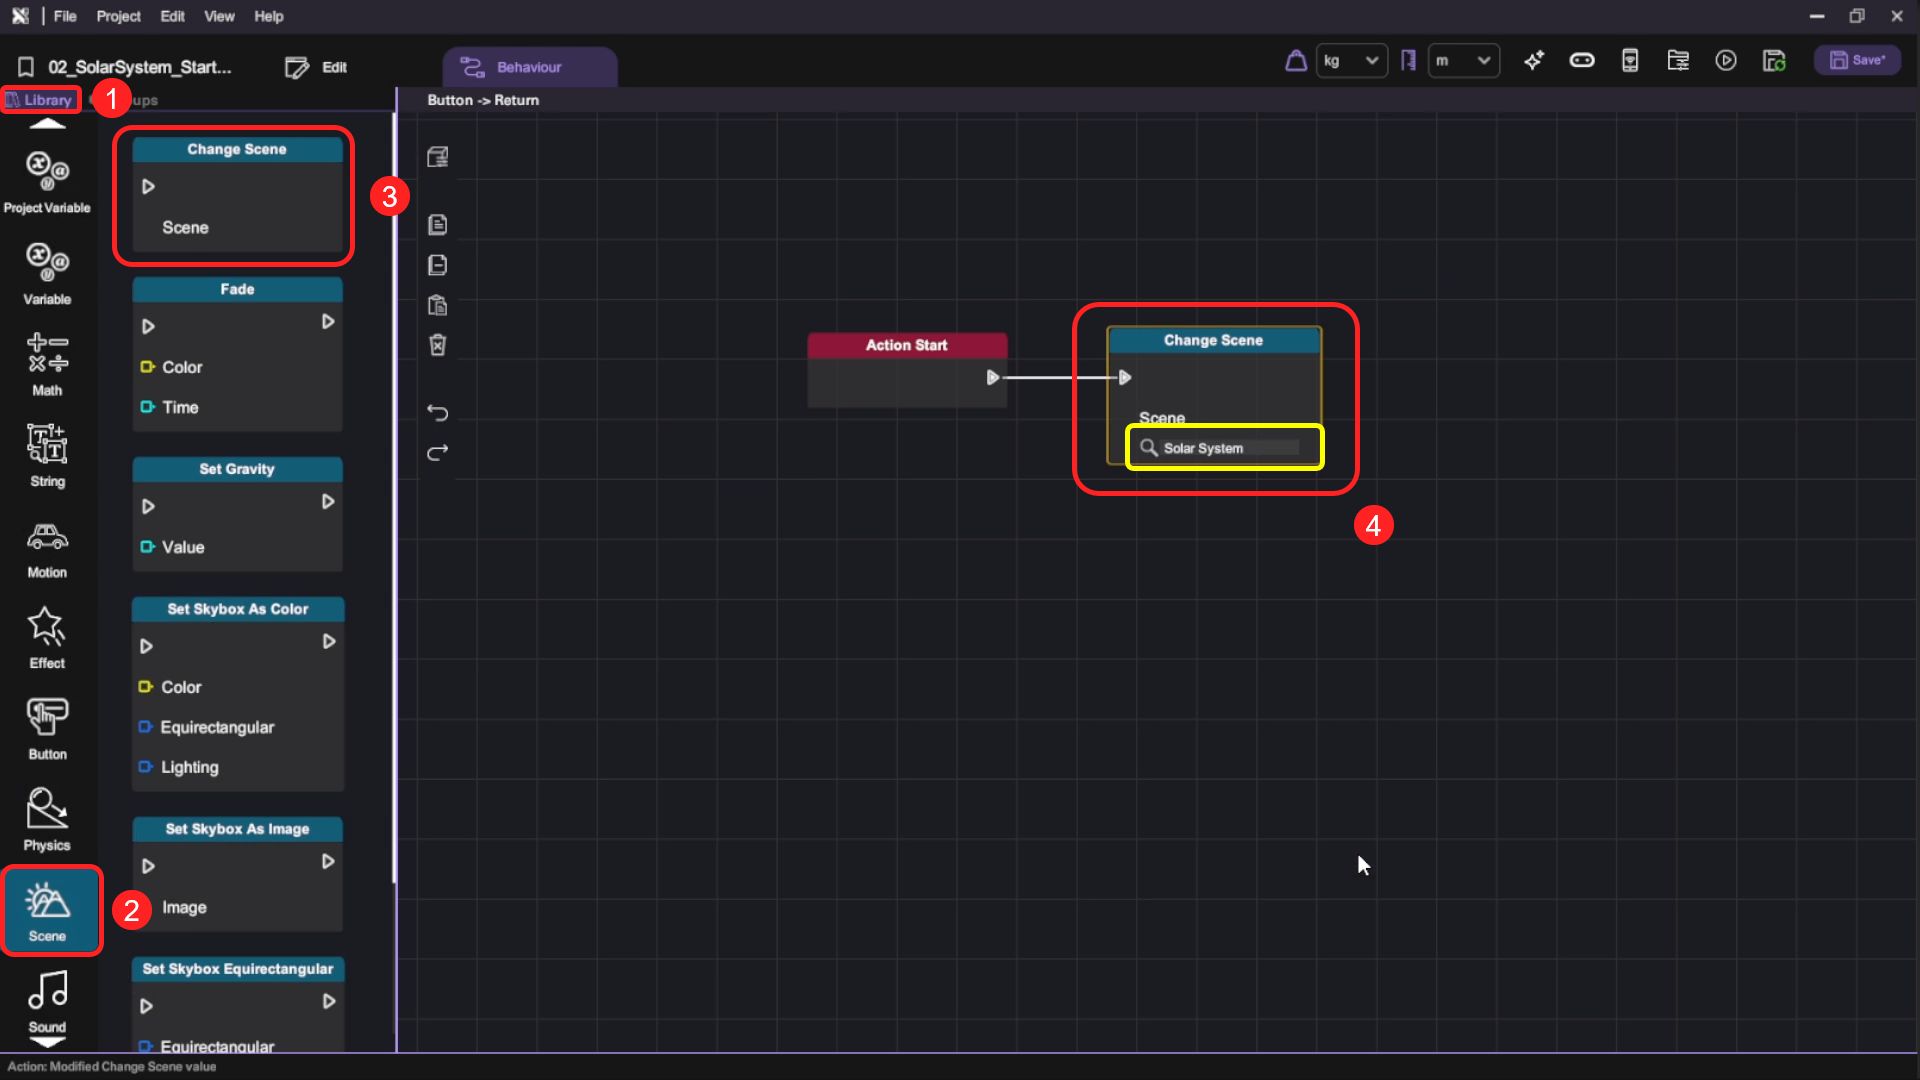Viewport: 1920px width, 1080px height.
Task: Click the VR headset icon
Action: [1582, 61]
